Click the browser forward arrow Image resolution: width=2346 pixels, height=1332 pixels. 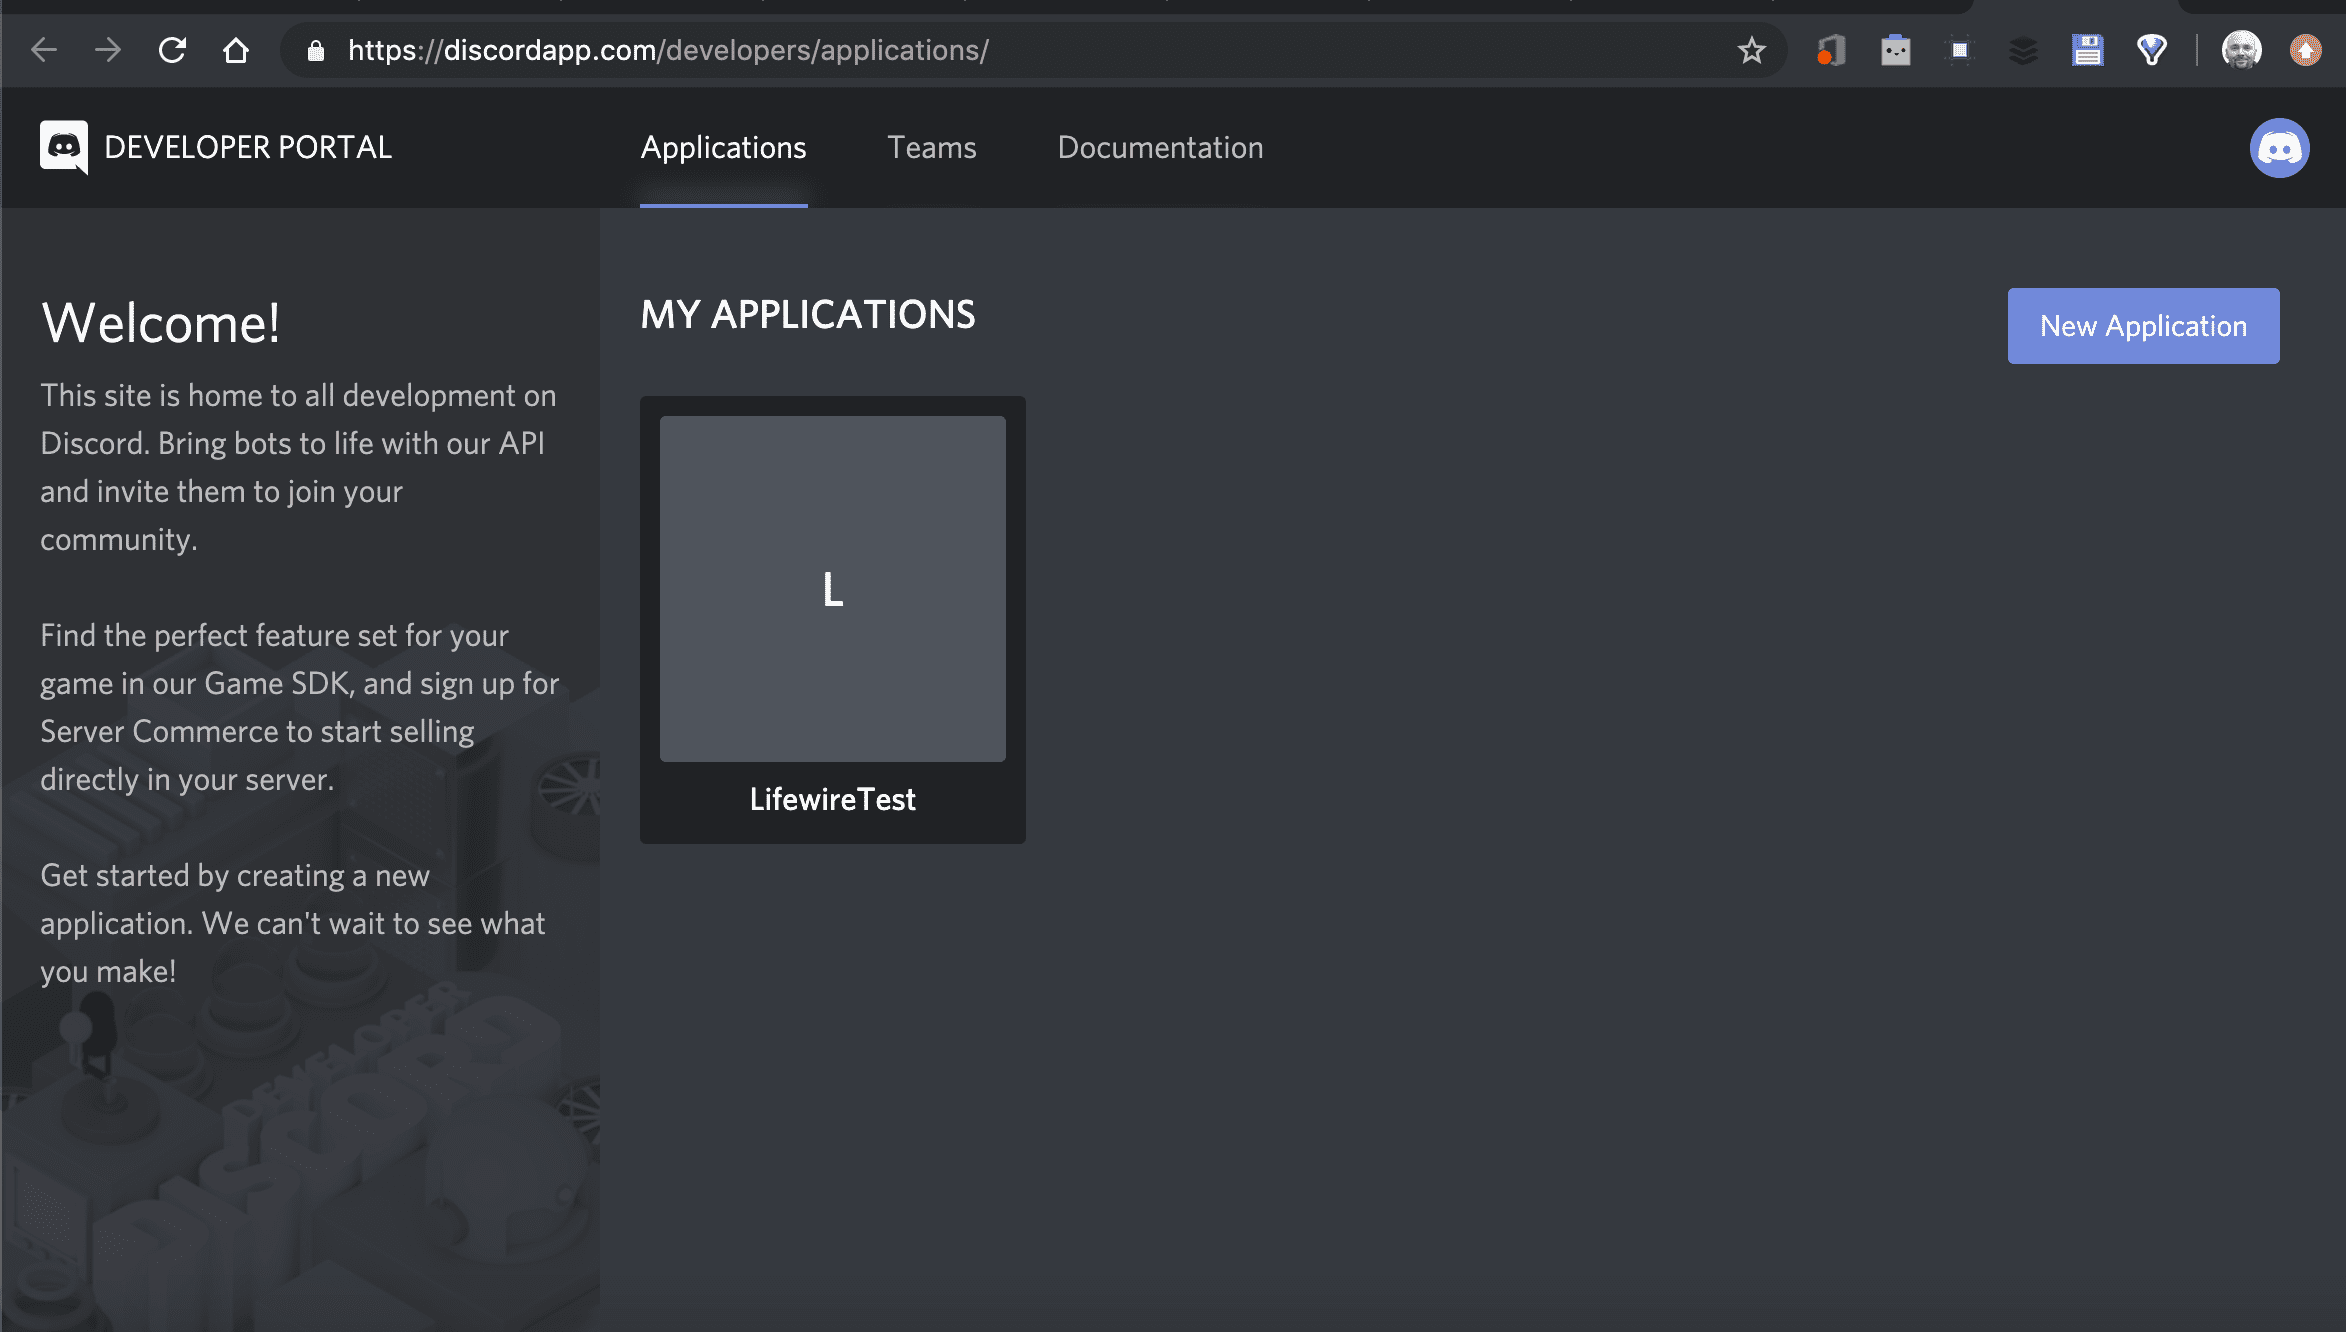point(108,50)
